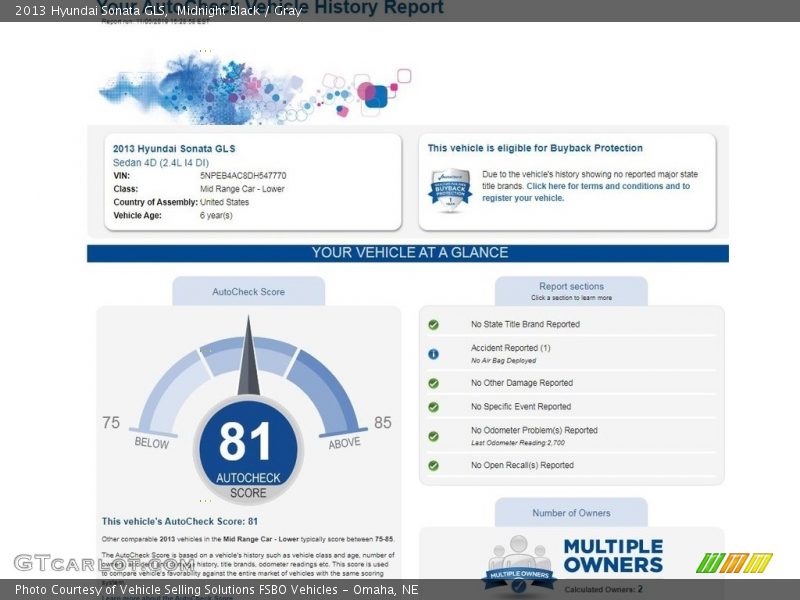Click the striped color logo at bottom right

[734, 563]
